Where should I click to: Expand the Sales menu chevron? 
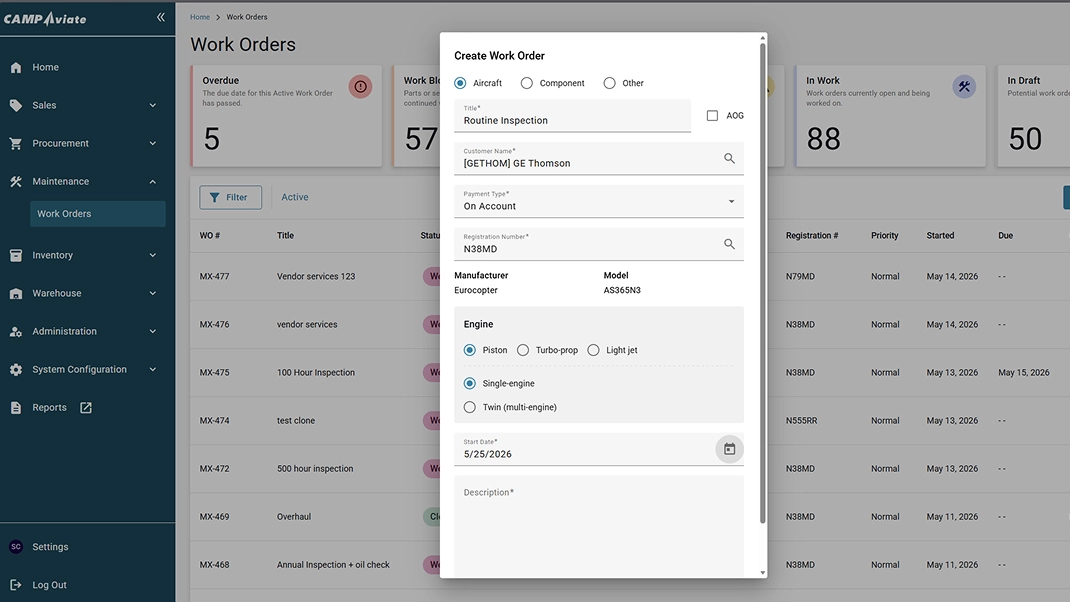[x=153, y=105]
